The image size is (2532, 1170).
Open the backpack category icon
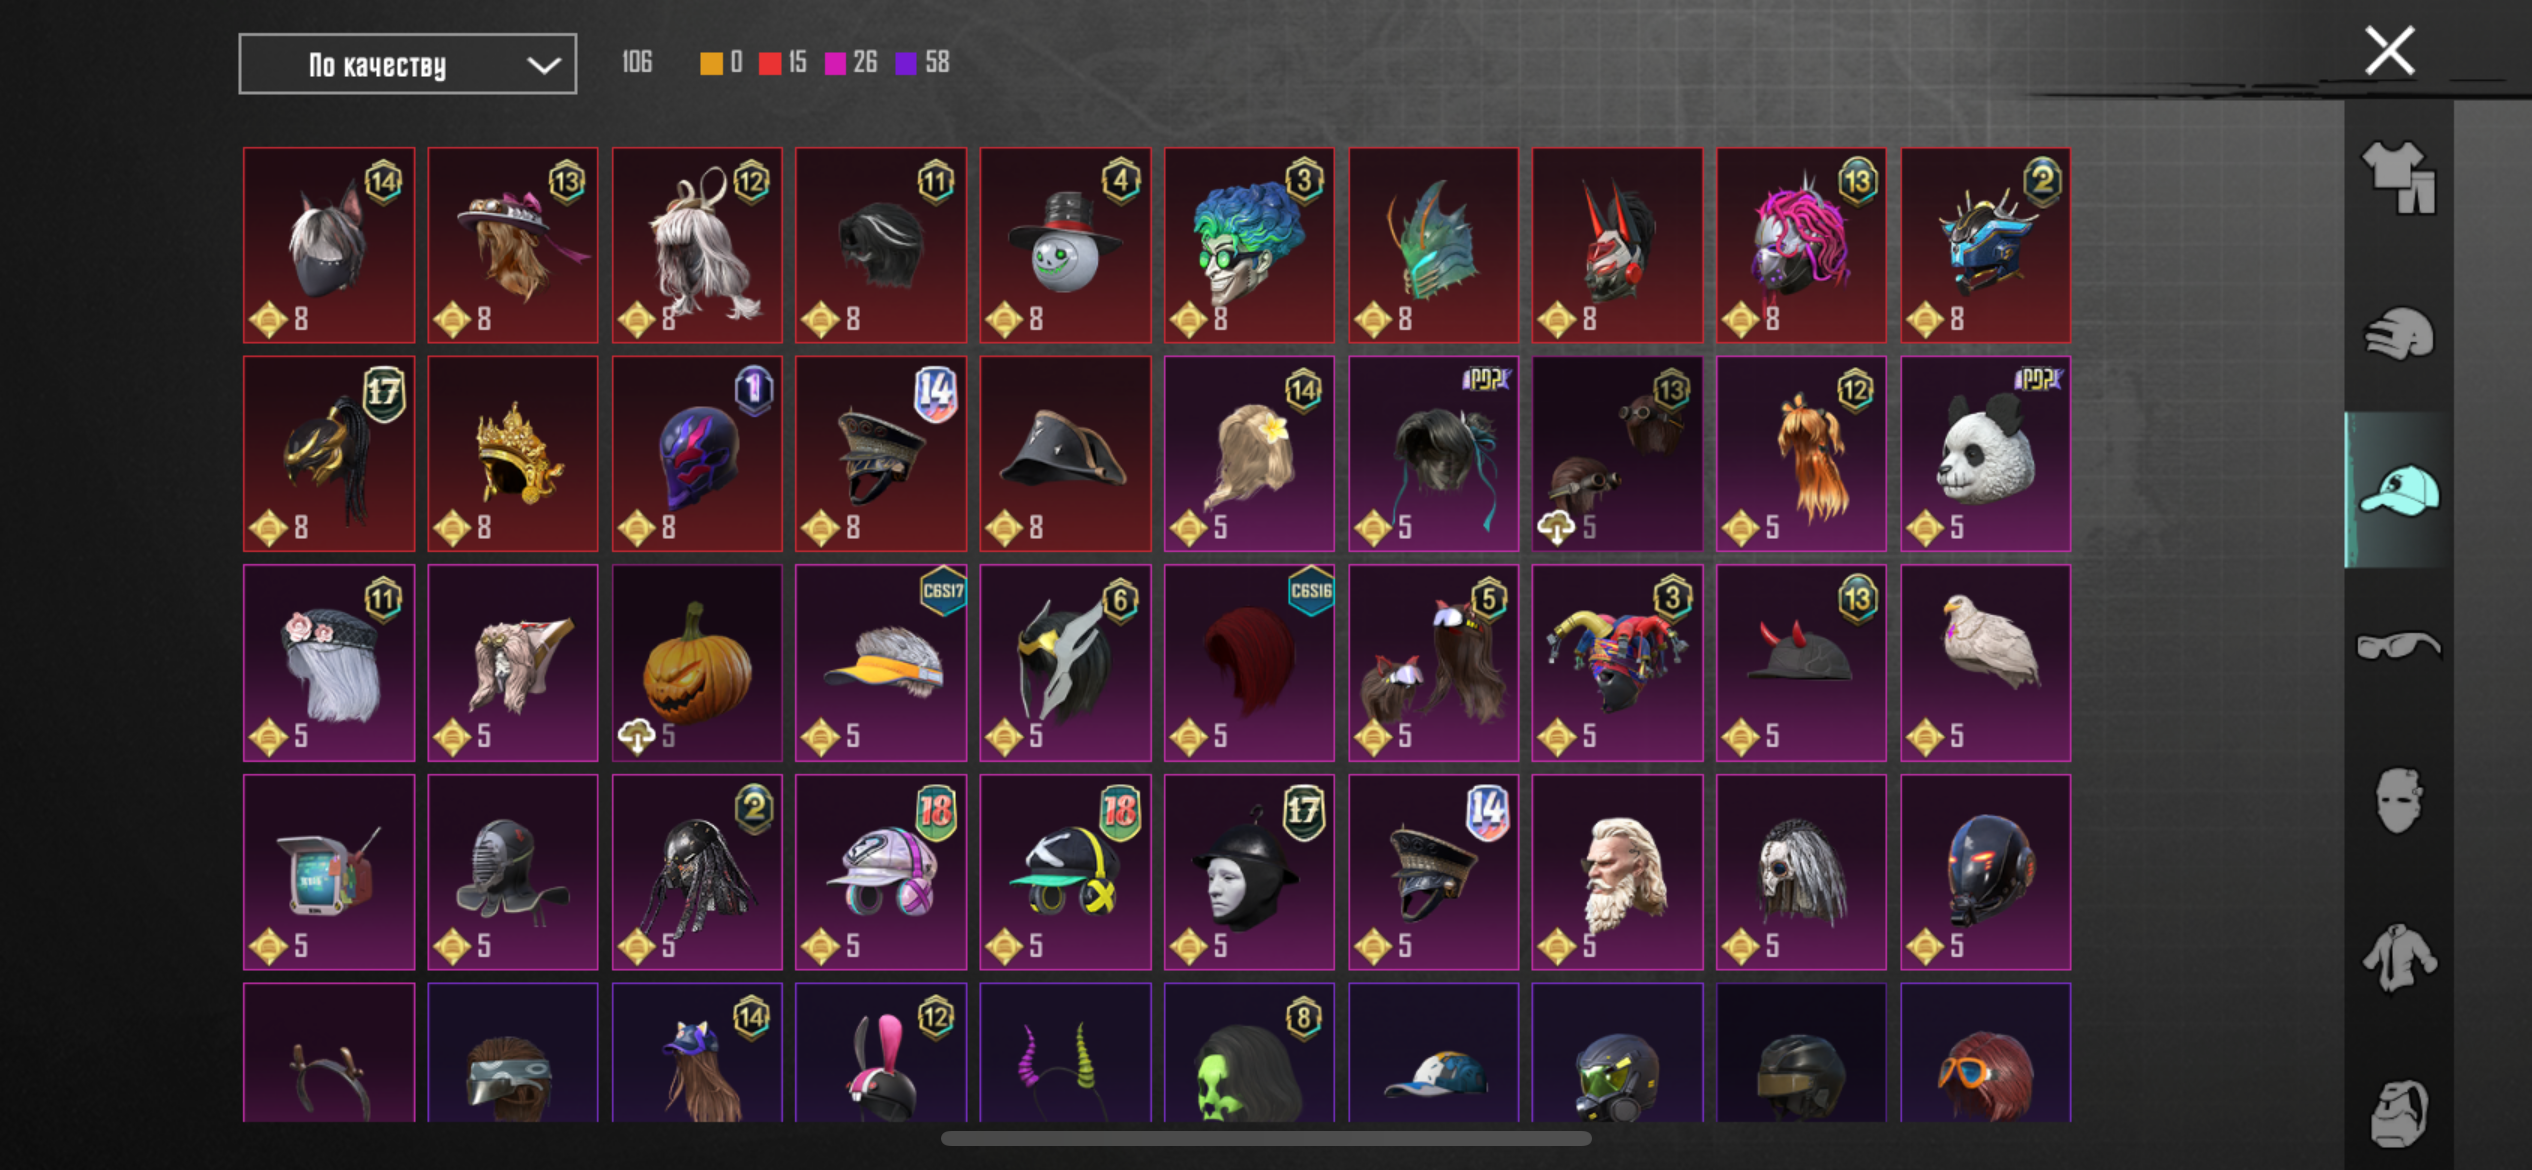[2398, 1112]
